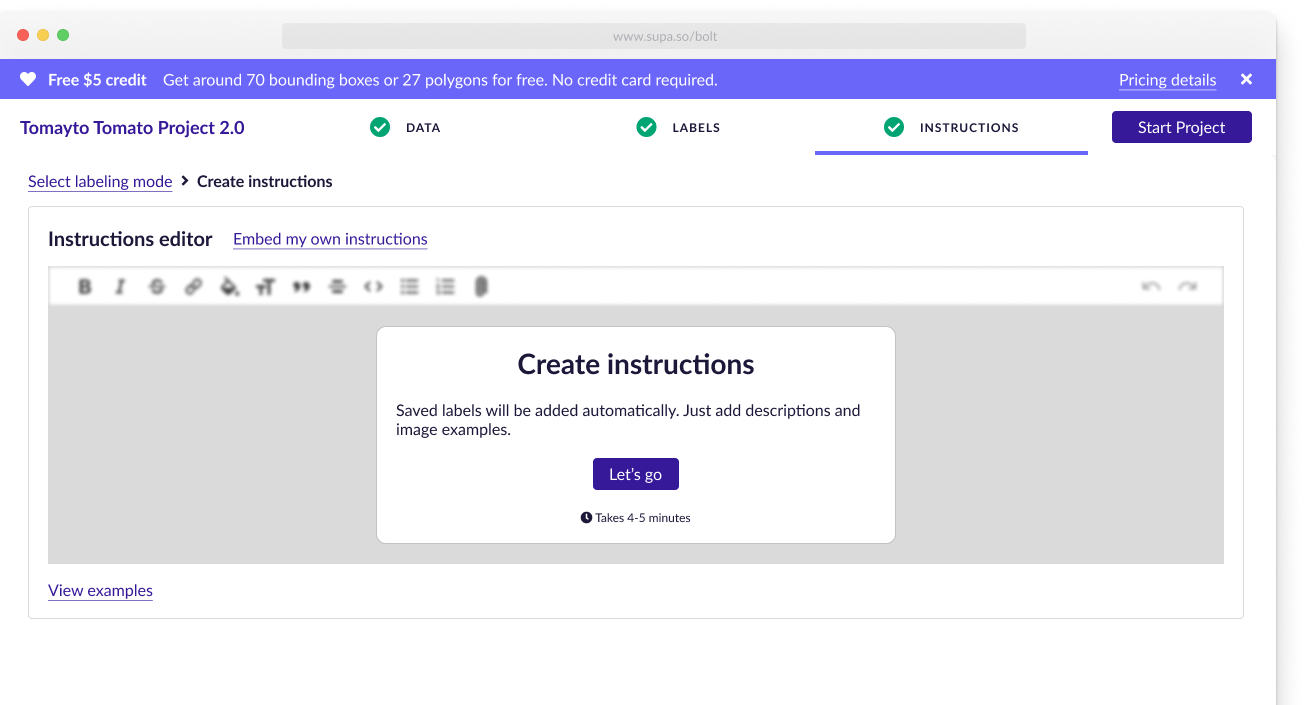1306x705 pixels.
Task: Open the paint bucket fill color tool
Action: pyautogui.click(x=230, y=287)
